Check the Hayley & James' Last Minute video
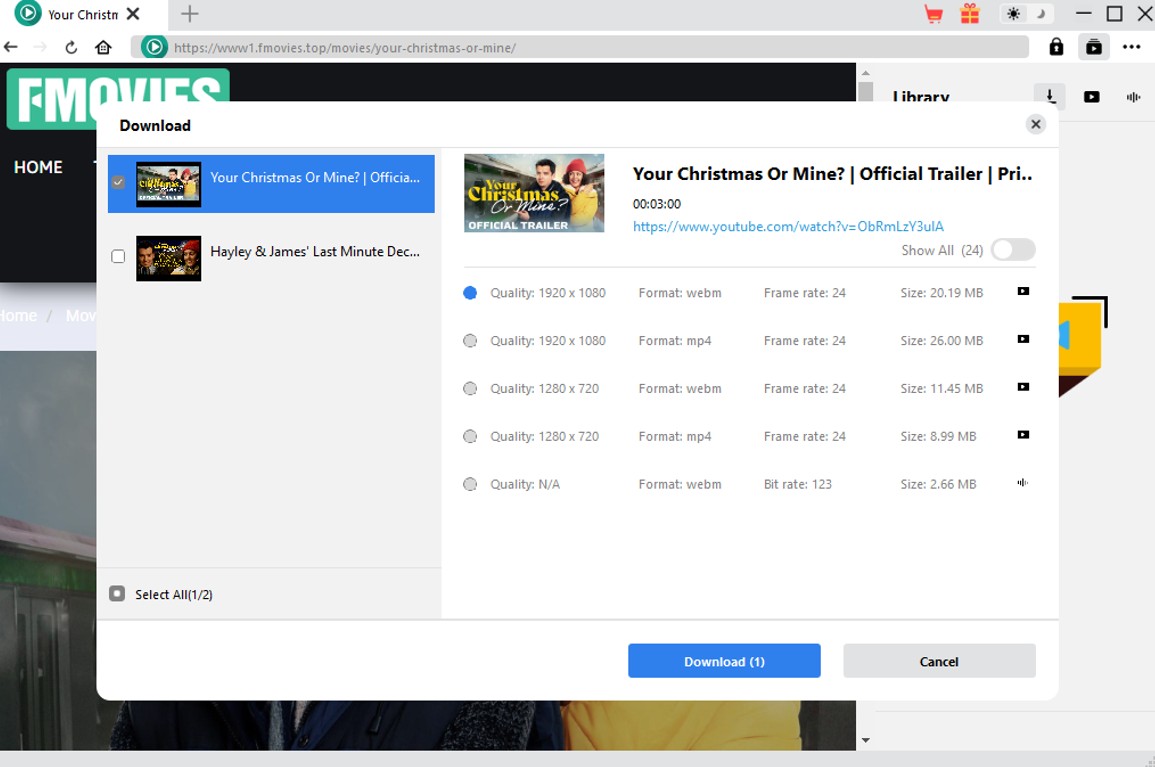1155x767 pixels. [118, 257]
